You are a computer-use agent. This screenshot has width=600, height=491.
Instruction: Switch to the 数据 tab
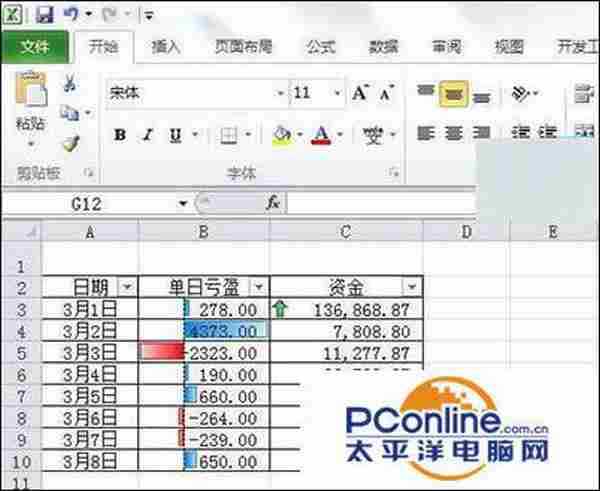coord(383,47)
